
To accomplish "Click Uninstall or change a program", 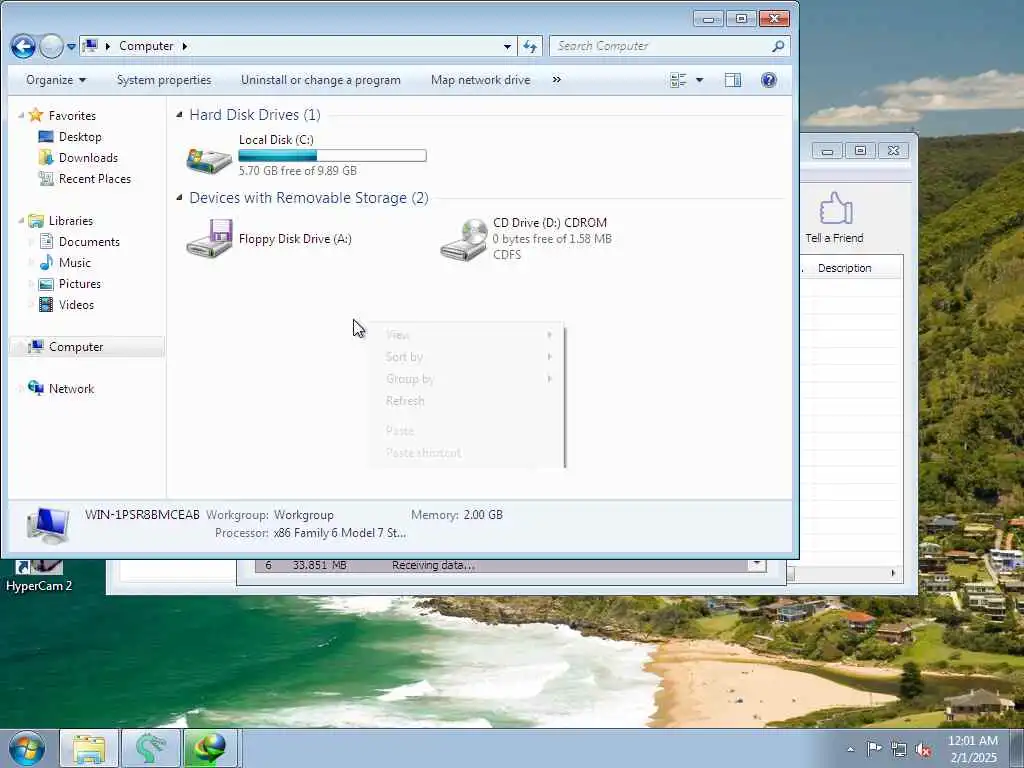I will tap(321, 80).
